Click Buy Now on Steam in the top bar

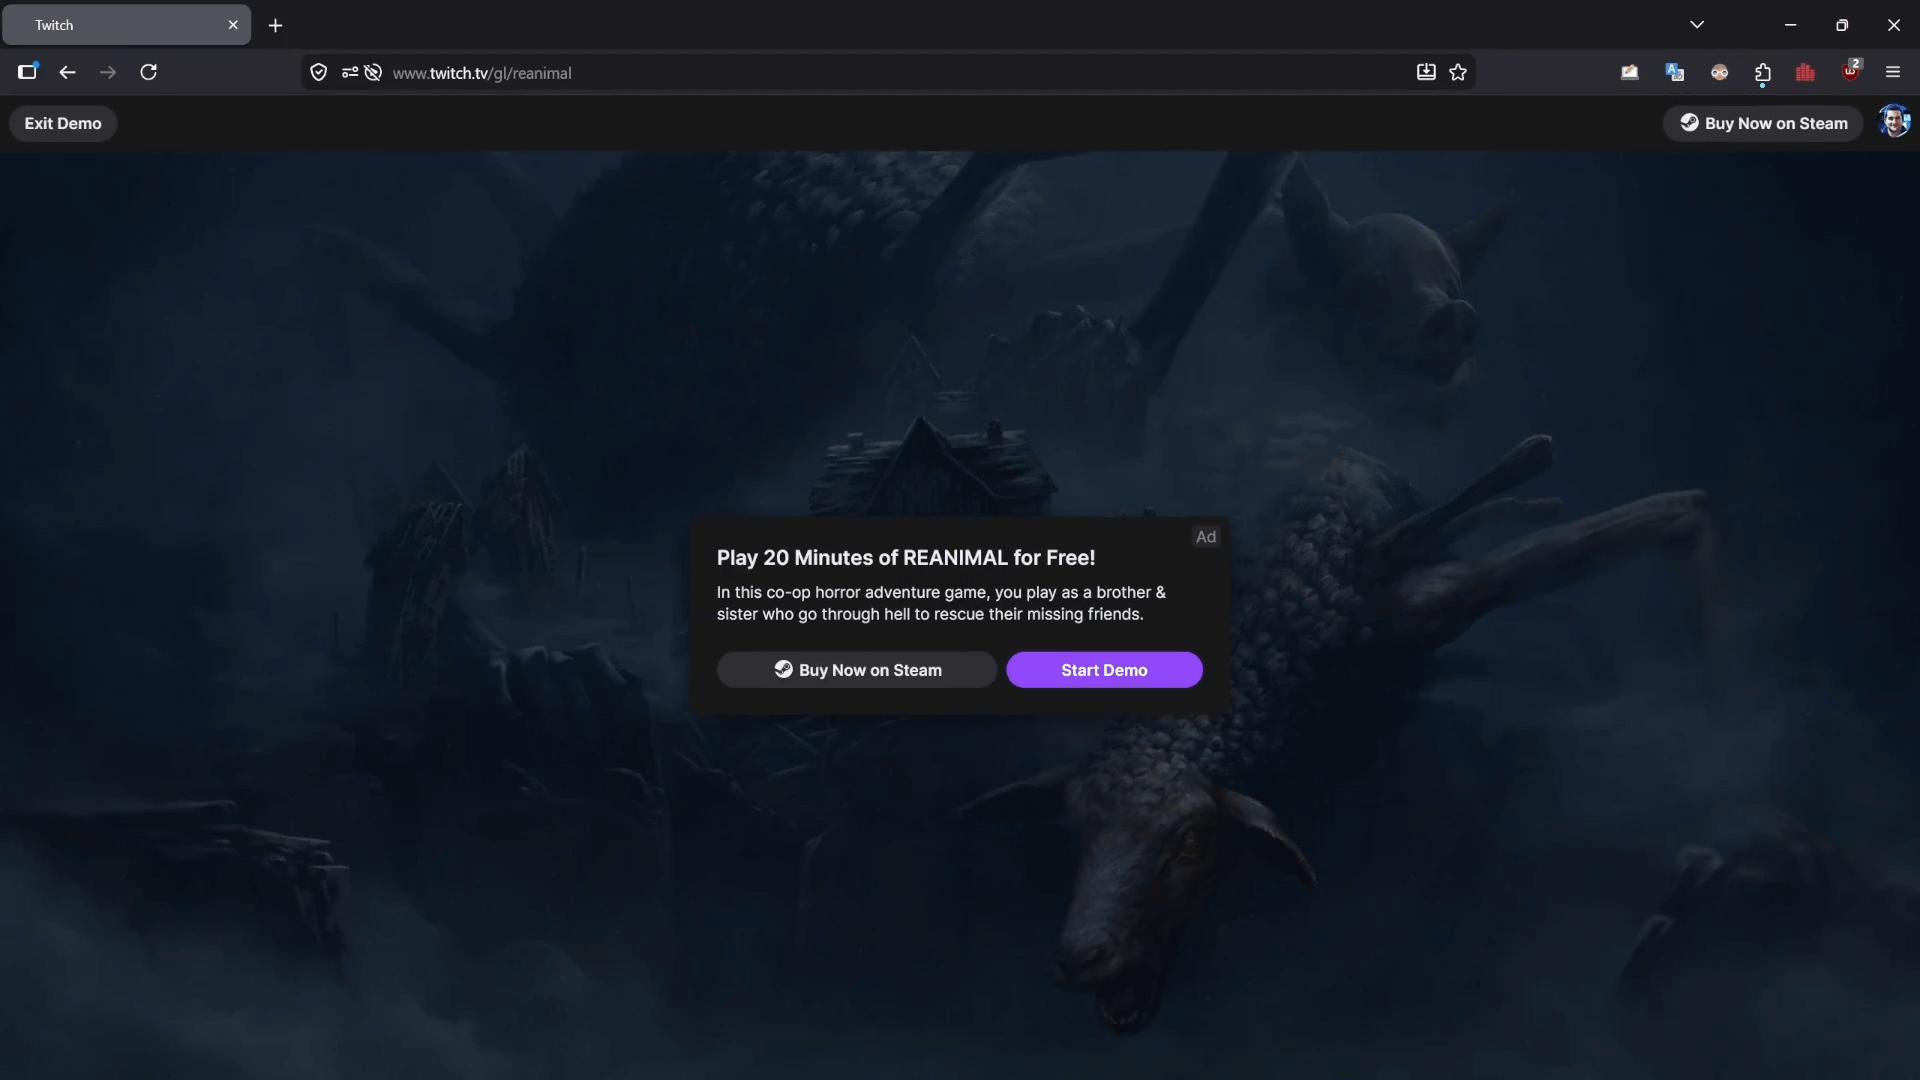pyautogui.click(x=1762, y=123)
